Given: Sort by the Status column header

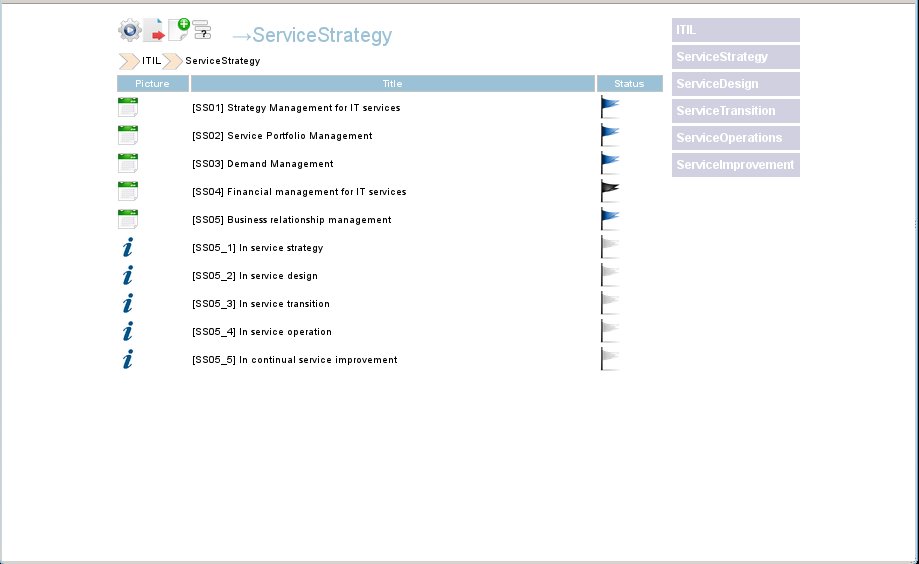Looking at the screenshot, I should click(629, 84).
